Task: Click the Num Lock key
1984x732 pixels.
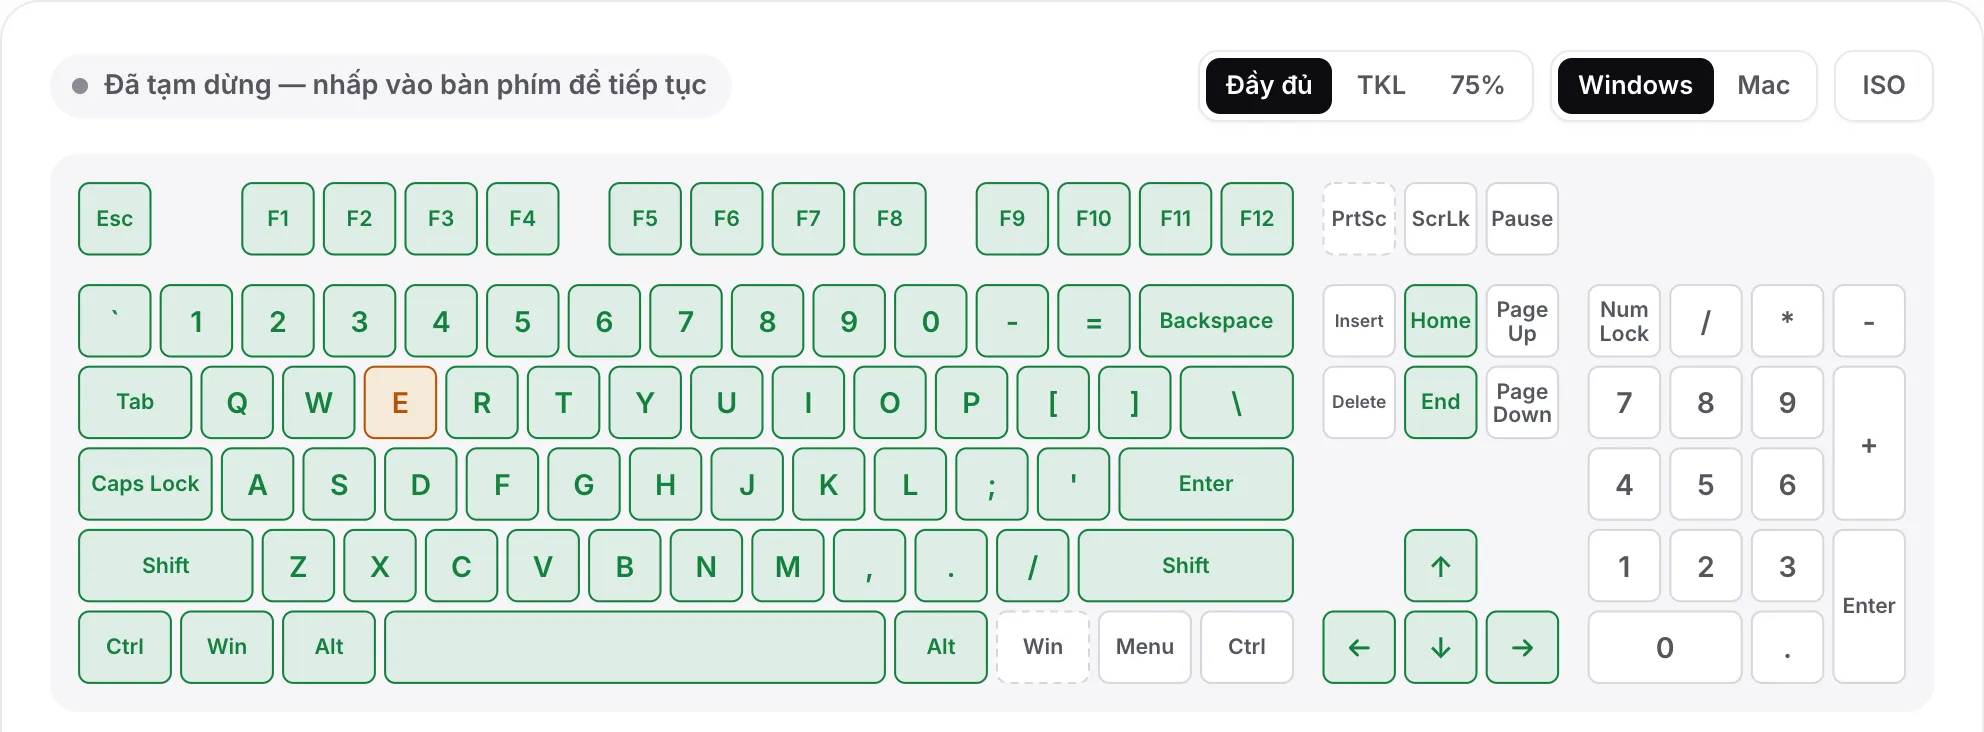Action: [1624, 321]
